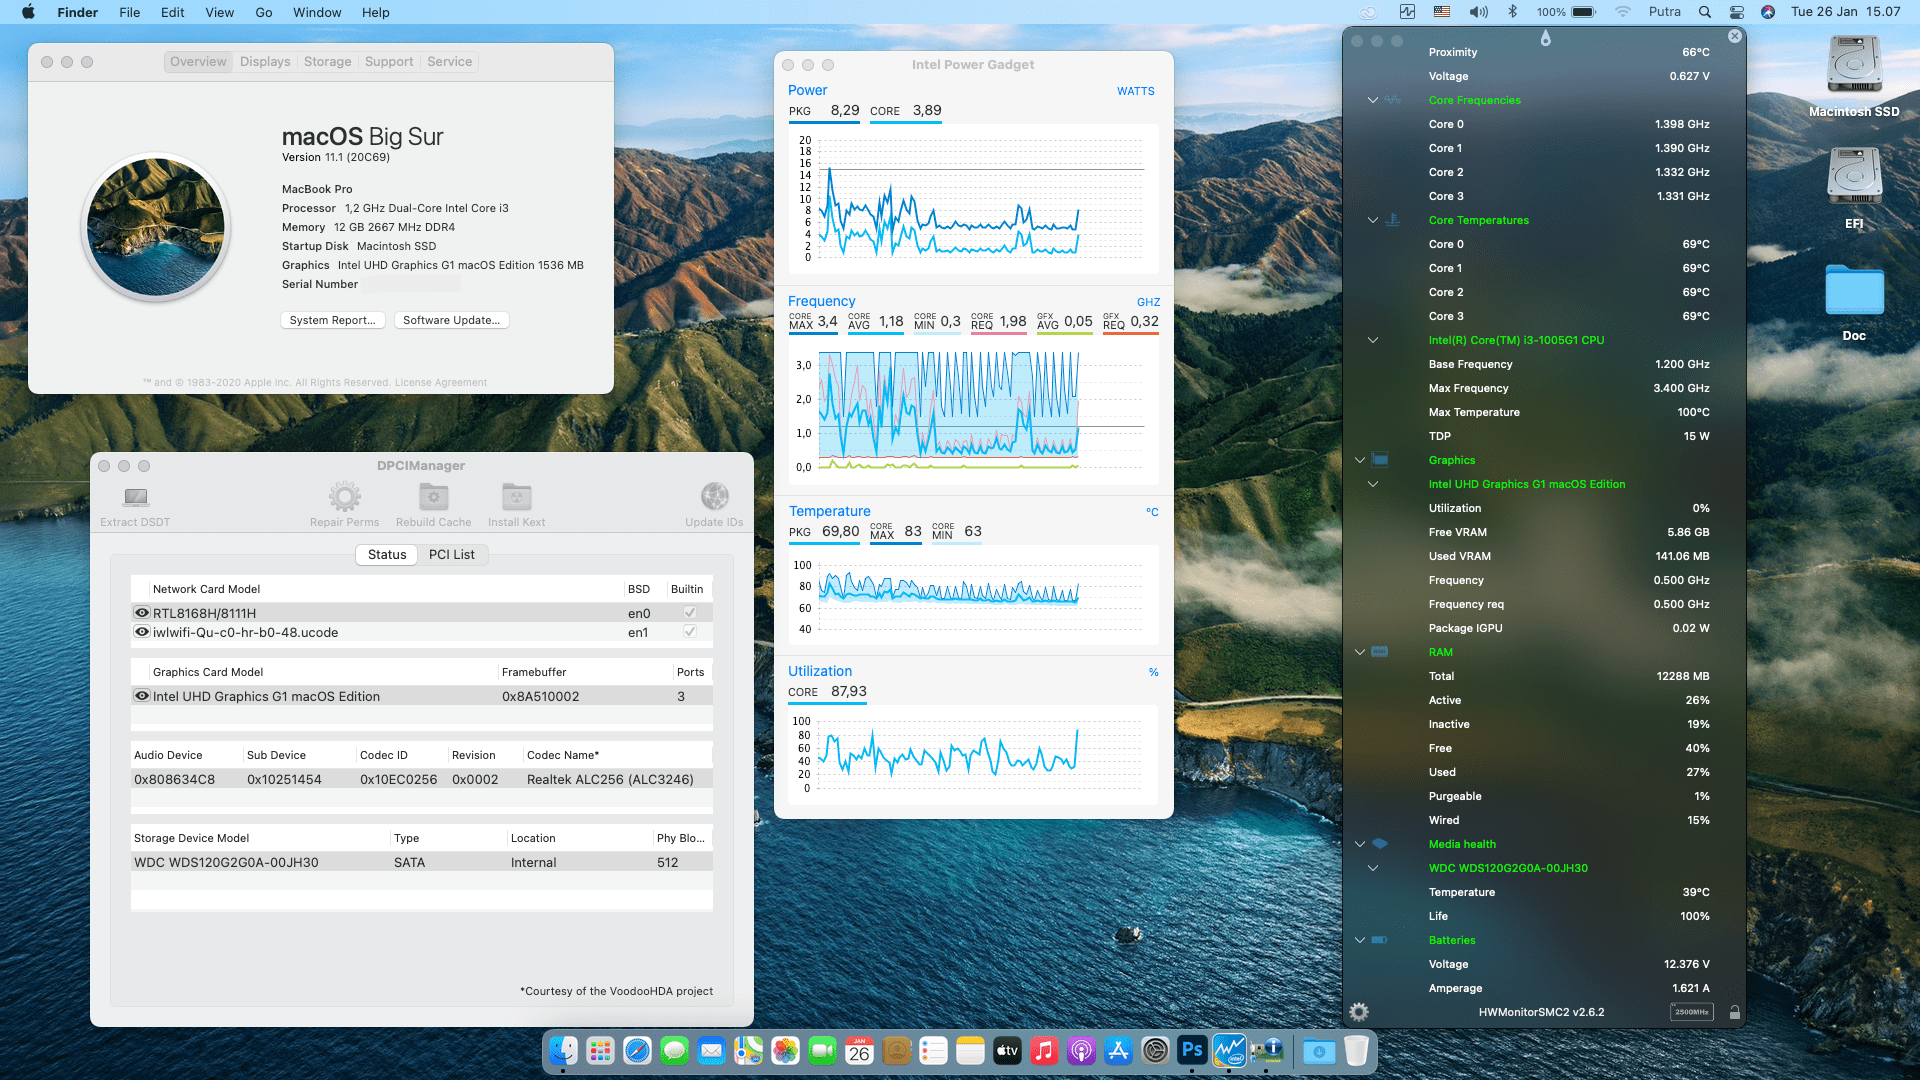Click the lock icon in HWMonitorSMC2
This screenshot has height=1080, width=1920.
pos(1734,1011)
